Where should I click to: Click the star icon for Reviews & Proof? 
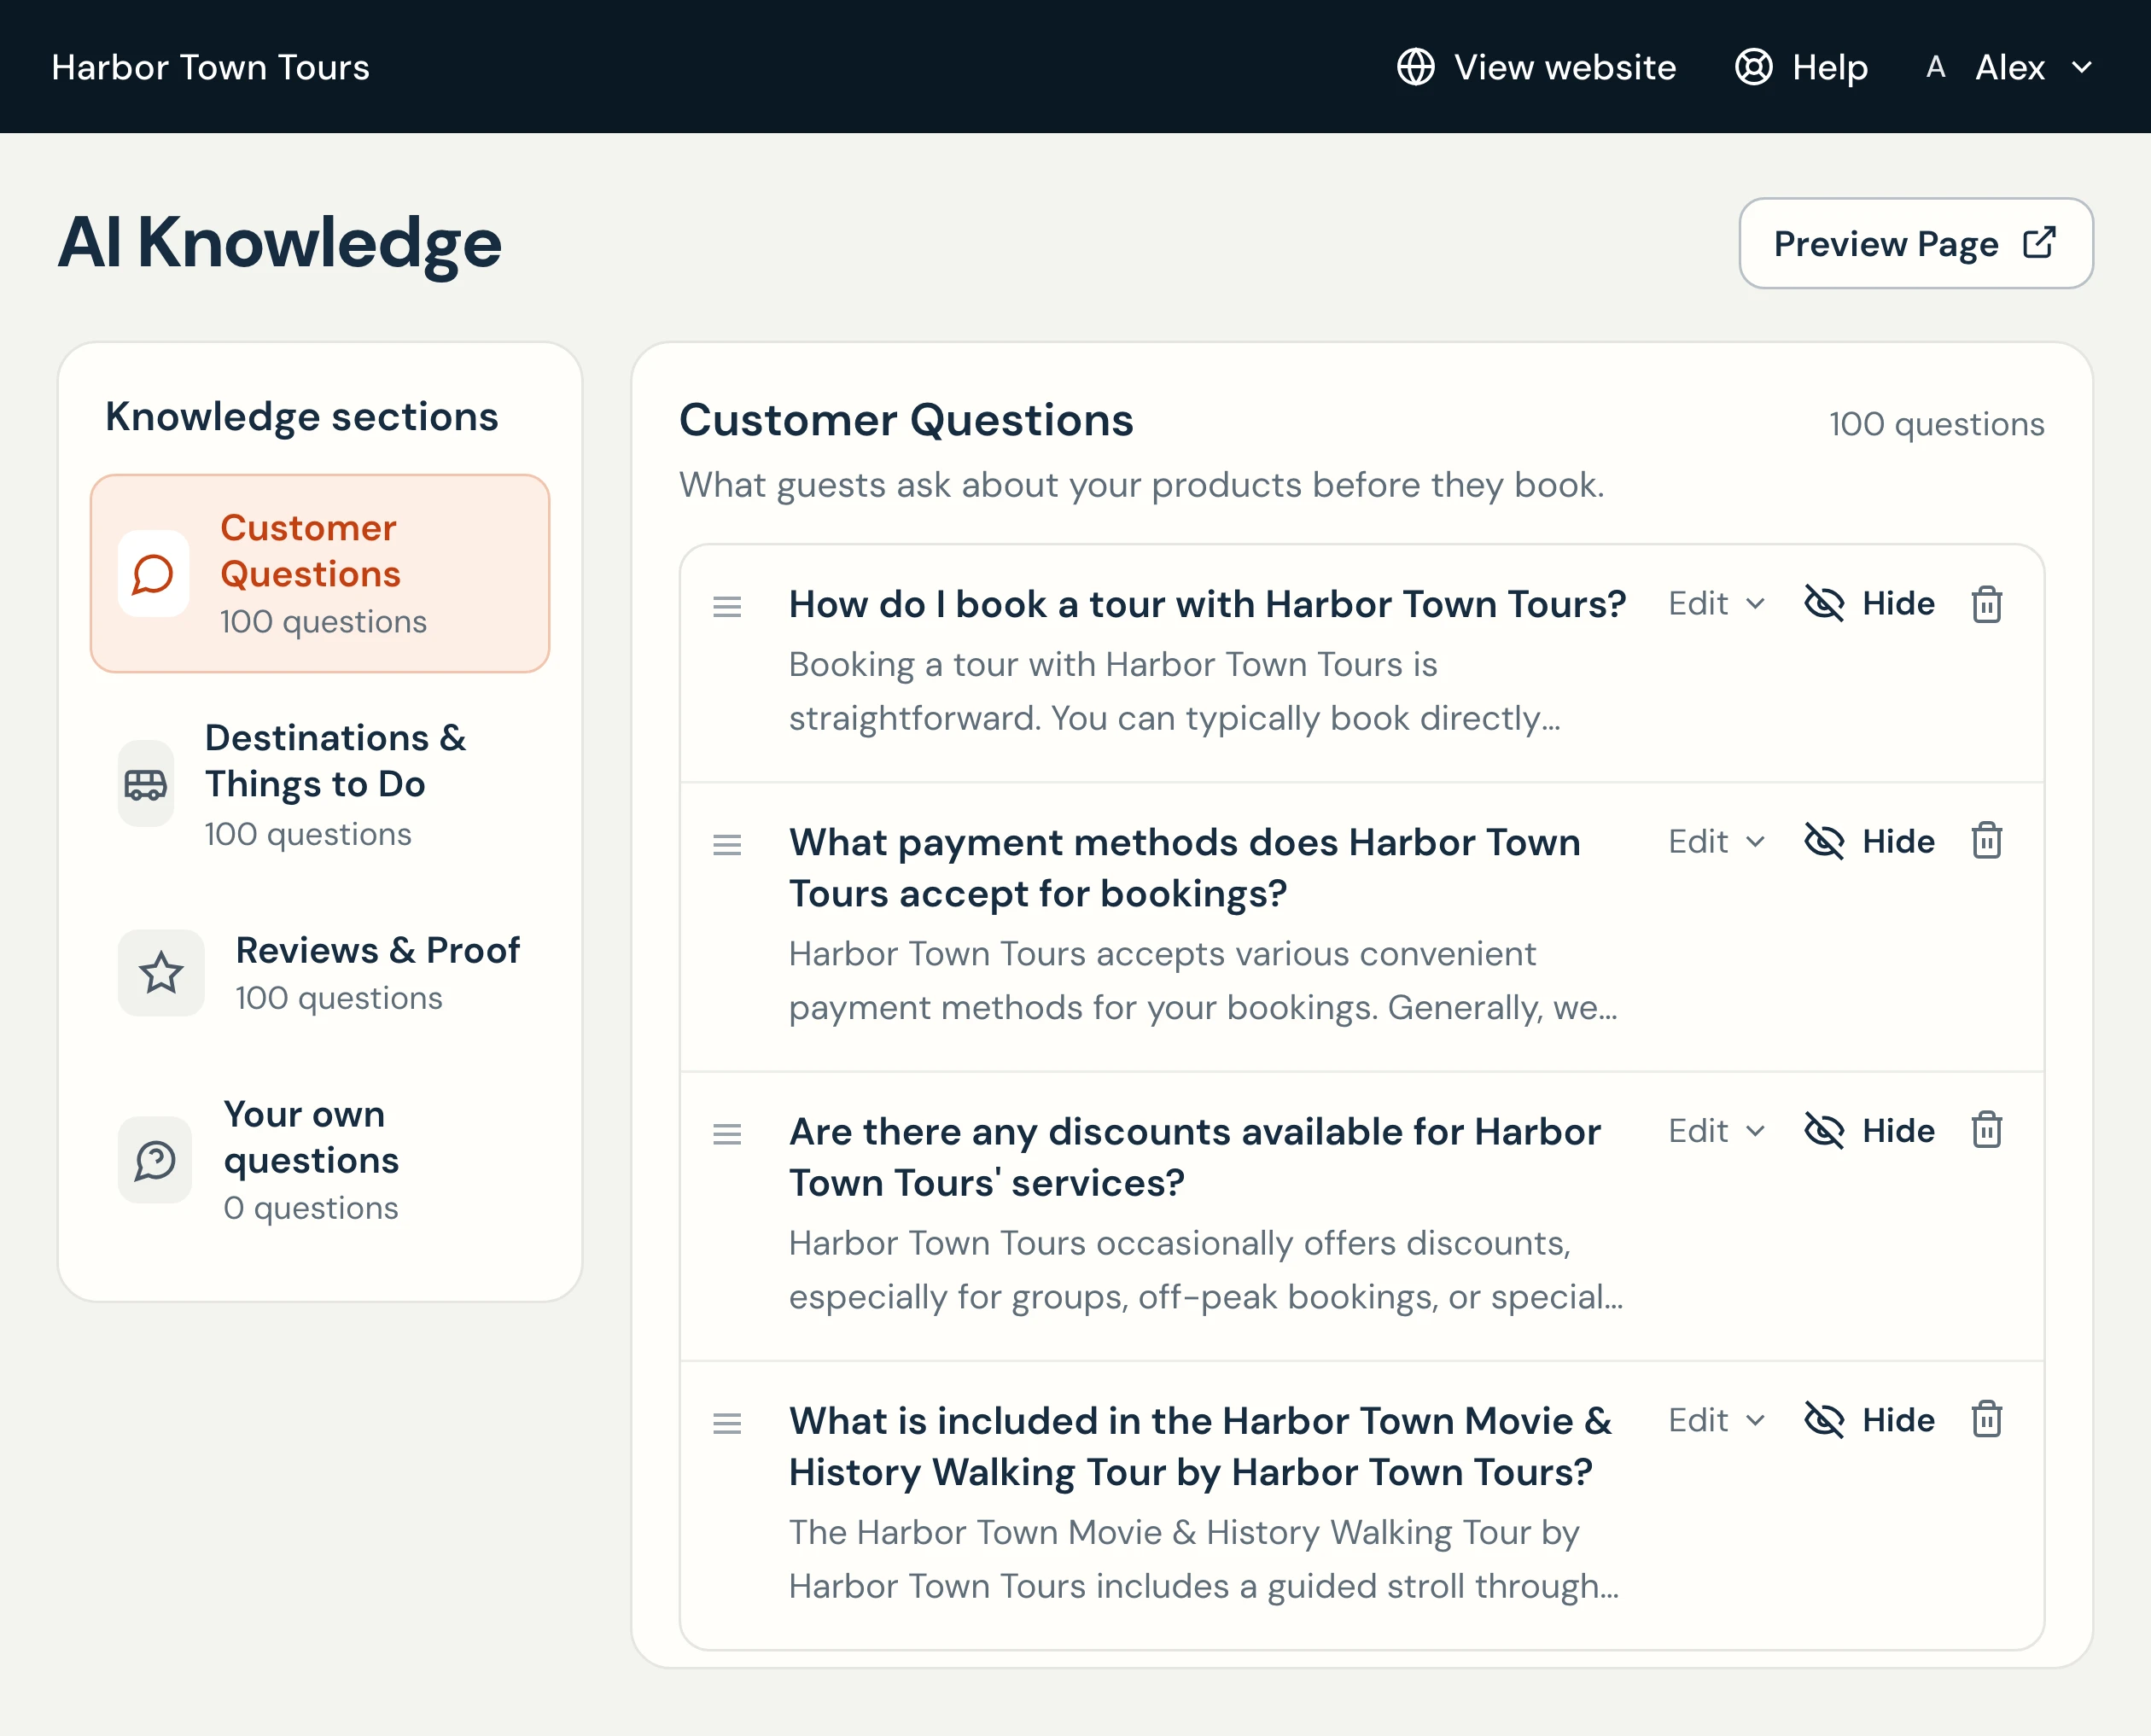[x=161, y=973]
